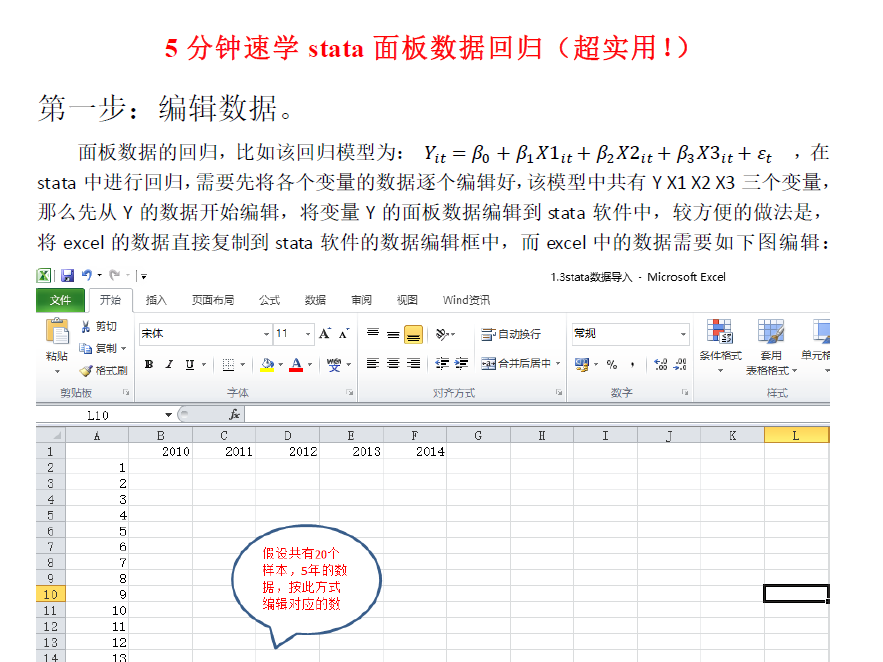Switch to the 页面布局 Page Layout tab
The height and width of the screenshot is (662, 883).
tap(213, 300)
